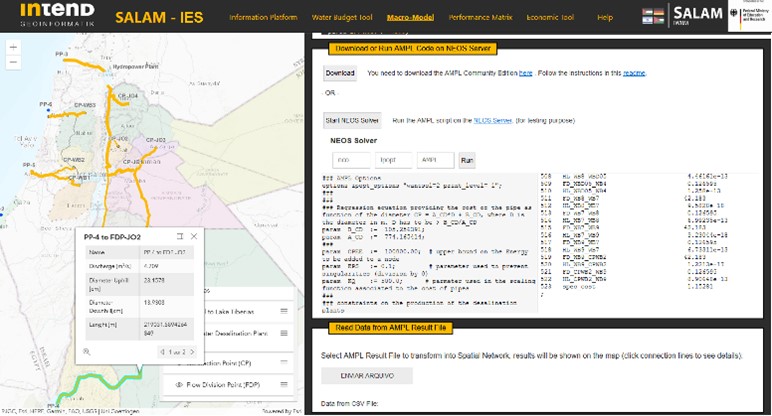Click the Start NEOS Solver button
This screenshot has width=772, height=416.
click(352, 121)
